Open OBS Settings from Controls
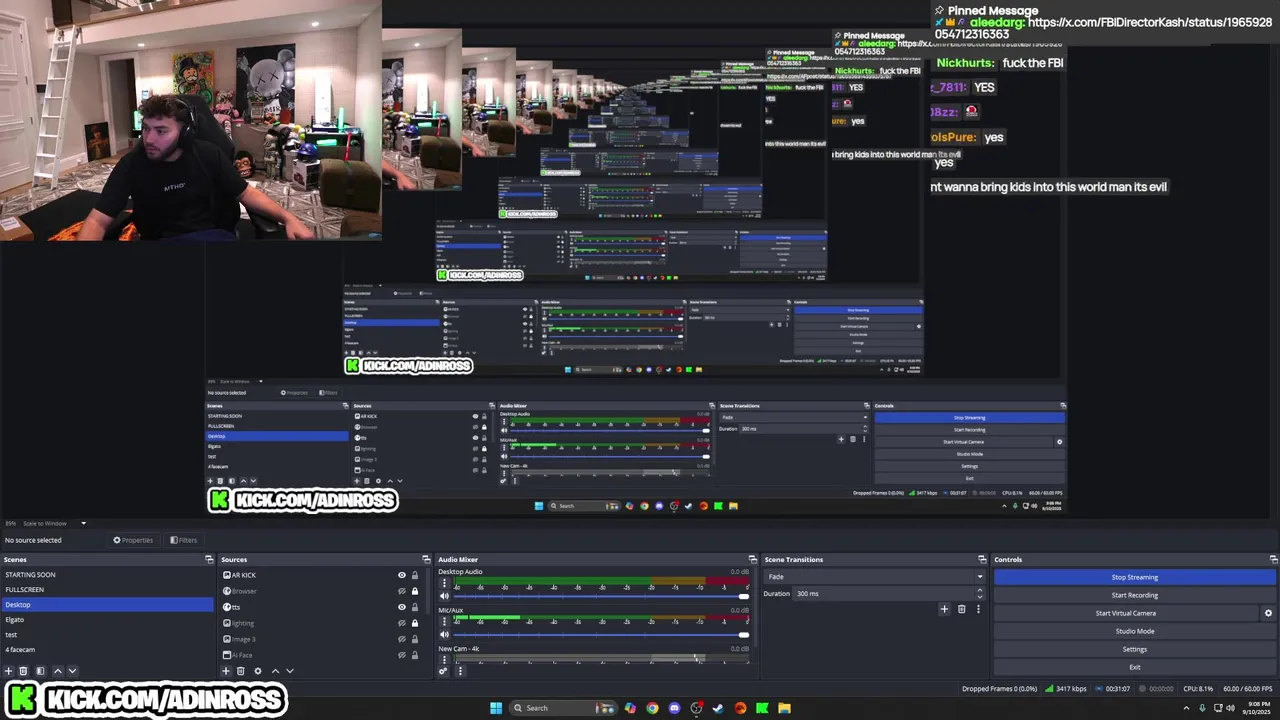 pyautogui.click(x=1135, y=649)
